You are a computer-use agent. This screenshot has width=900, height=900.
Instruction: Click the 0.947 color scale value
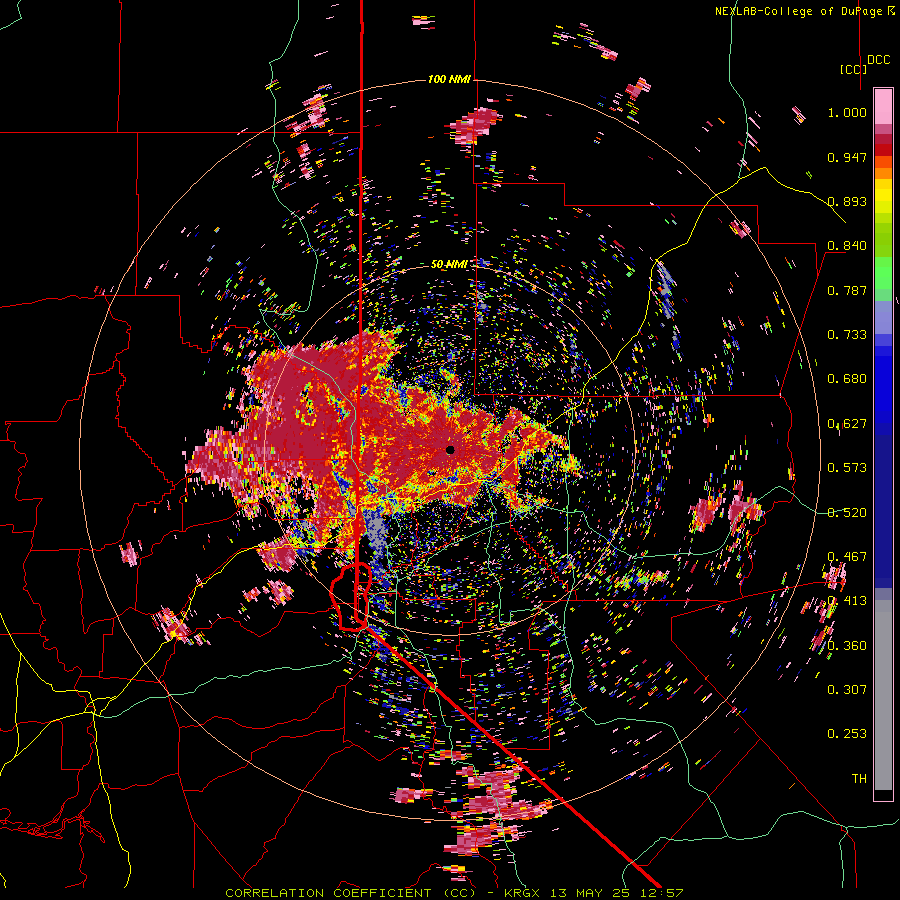847,157
